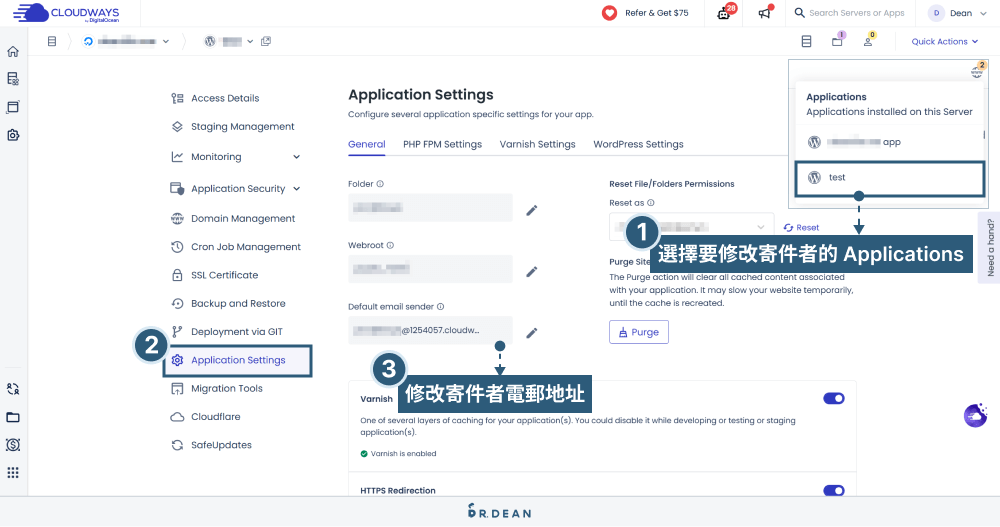
Task: Open the Dean account dropdown
Action: coord(958,13)
